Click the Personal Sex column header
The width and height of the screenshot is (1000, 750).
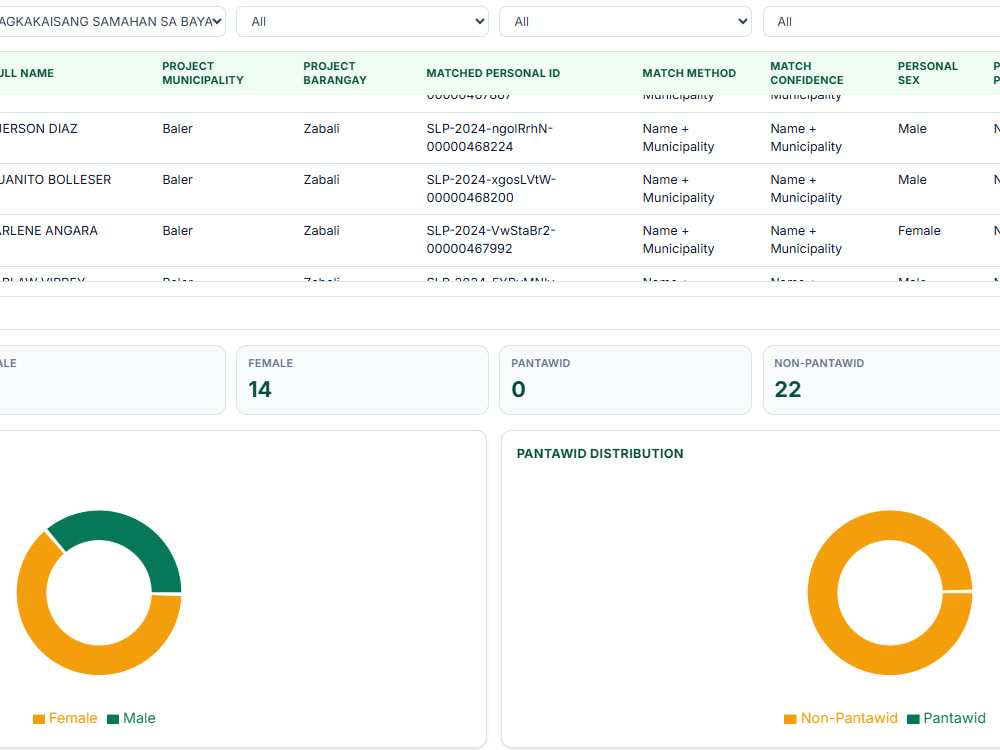(x=927, y=73)
